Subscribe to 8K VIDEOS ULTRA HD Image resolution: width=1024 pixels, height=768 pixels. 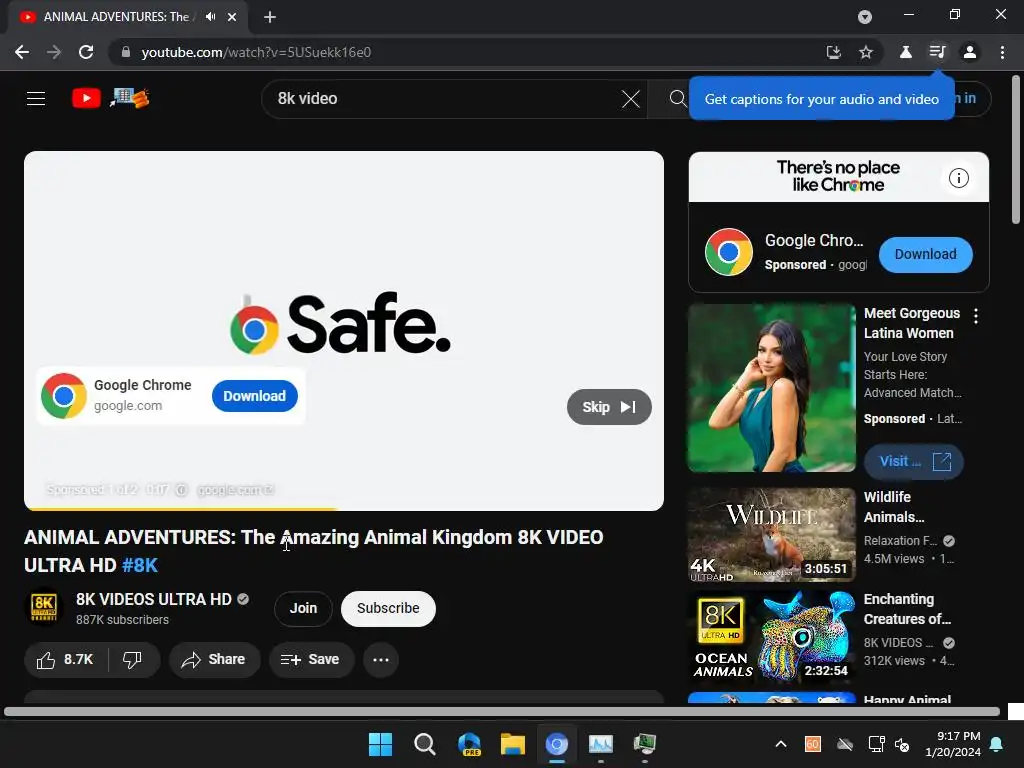[x=388, y=609]
